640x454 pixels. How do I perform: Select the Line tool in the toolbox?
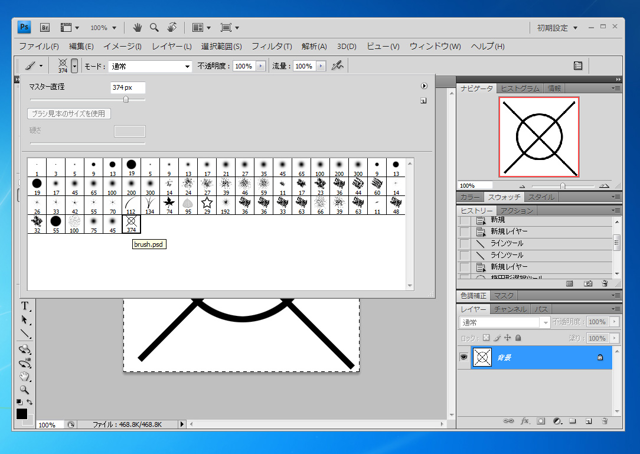[24, 335]
